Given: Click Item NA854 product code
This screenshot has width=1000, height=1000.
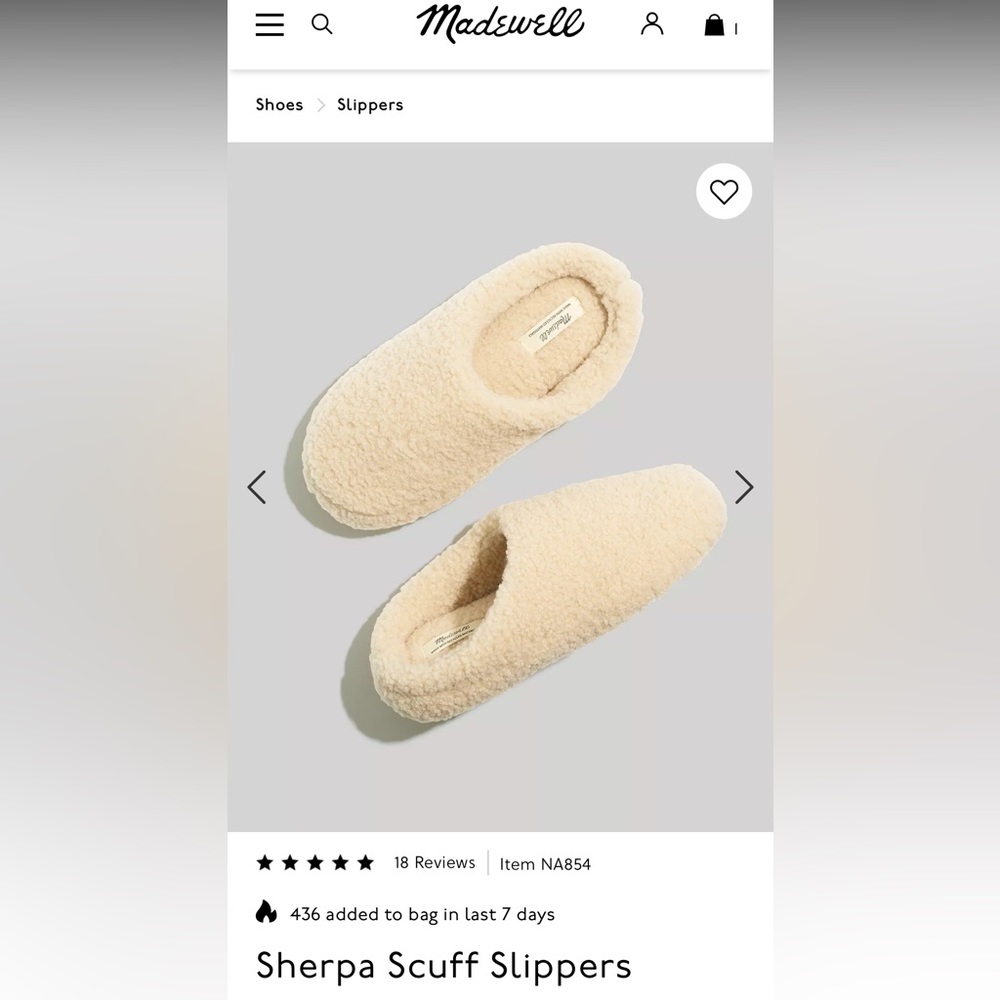Looking at the screenshot, I should [545, 864].
